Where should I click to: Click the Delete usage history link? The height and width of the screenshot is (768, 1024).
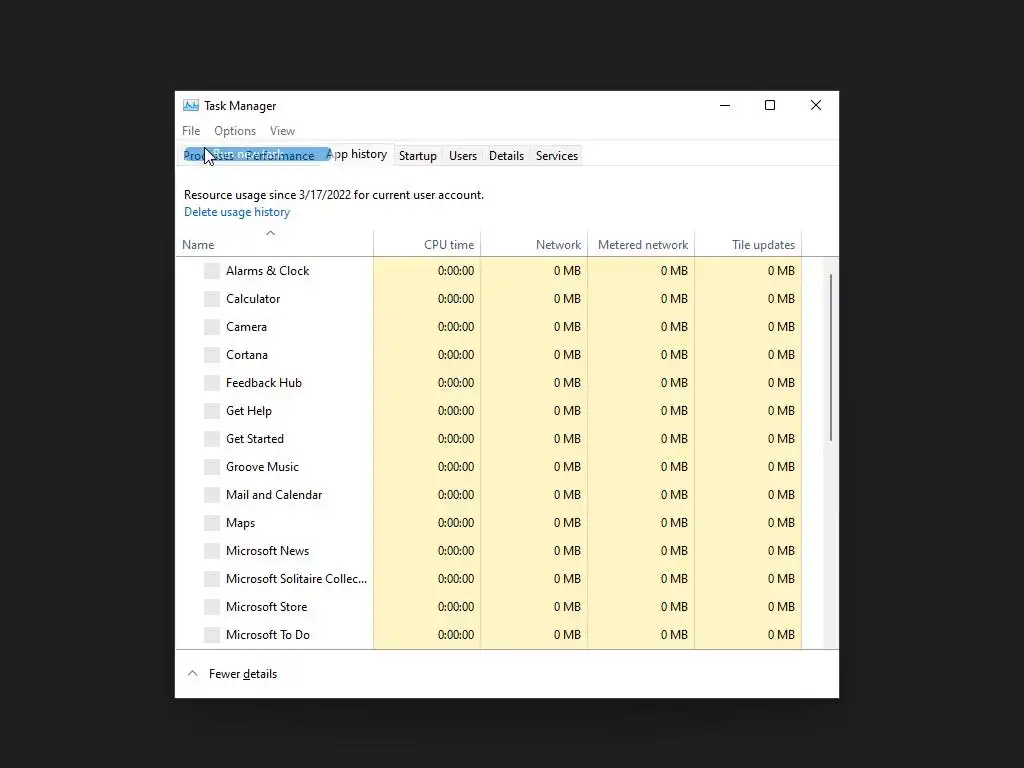(x=237, y=212)
